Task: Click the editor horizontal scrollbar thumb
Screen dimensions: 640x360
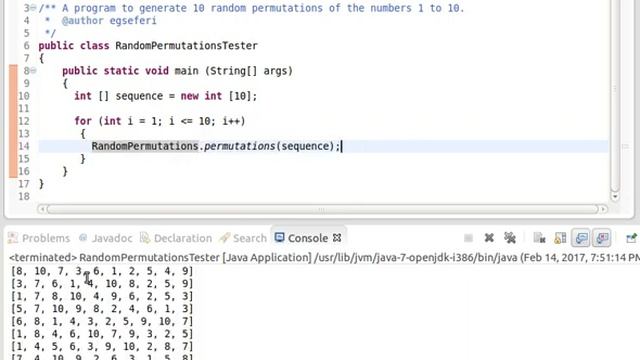Action: pyautogui.click(x=322, y=209)
